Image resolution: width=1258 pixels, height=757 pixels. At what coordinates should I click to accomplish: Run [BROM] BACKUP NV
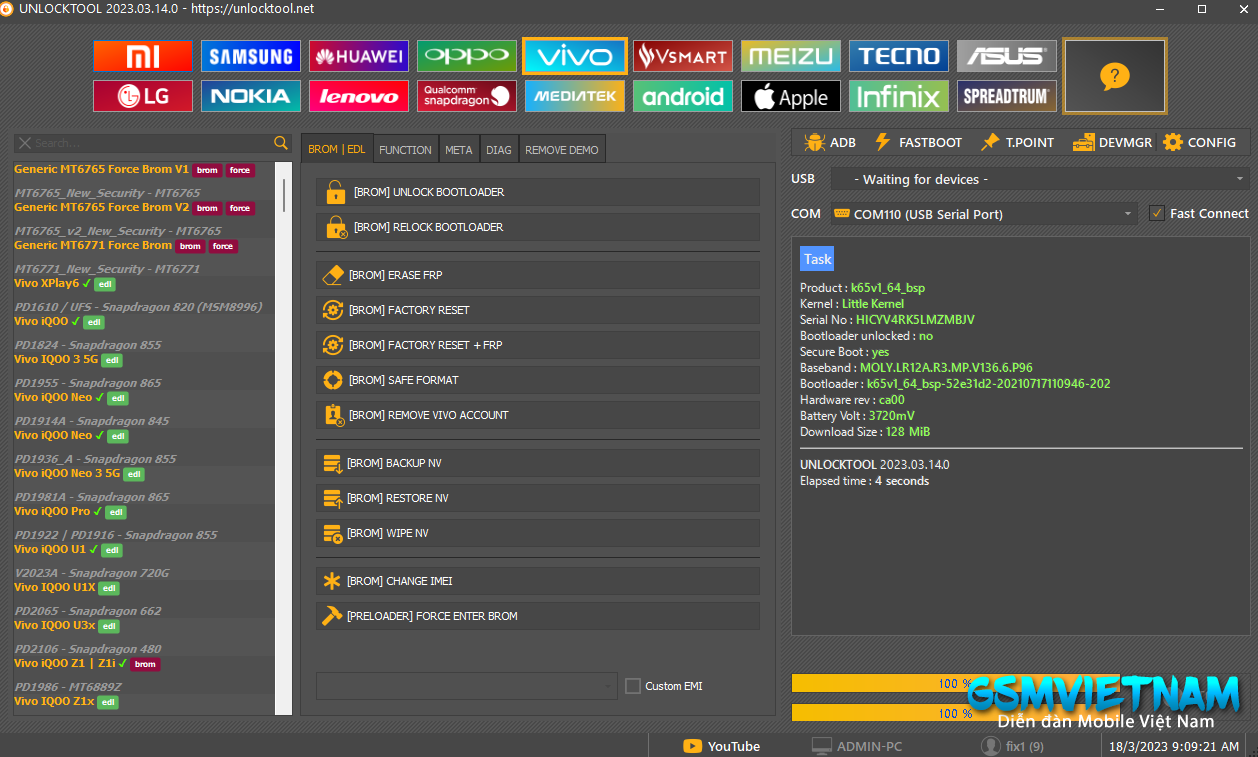click(538, 463)
